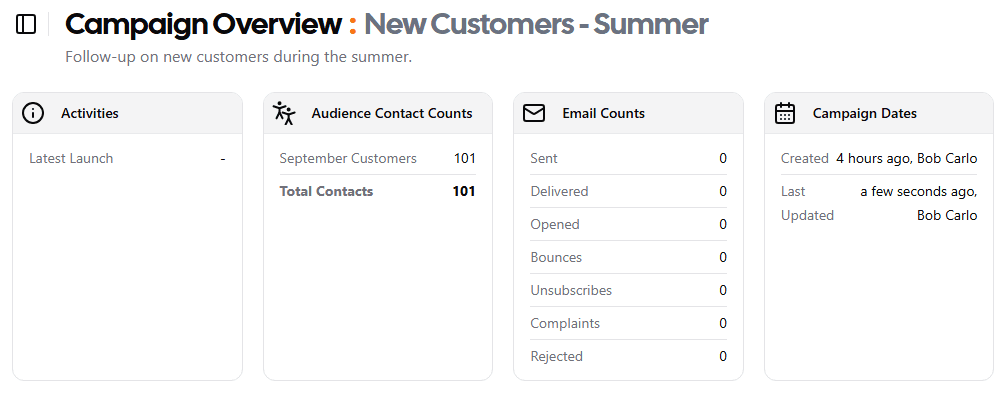Click the Last Updated date entry

pos(879,203)
